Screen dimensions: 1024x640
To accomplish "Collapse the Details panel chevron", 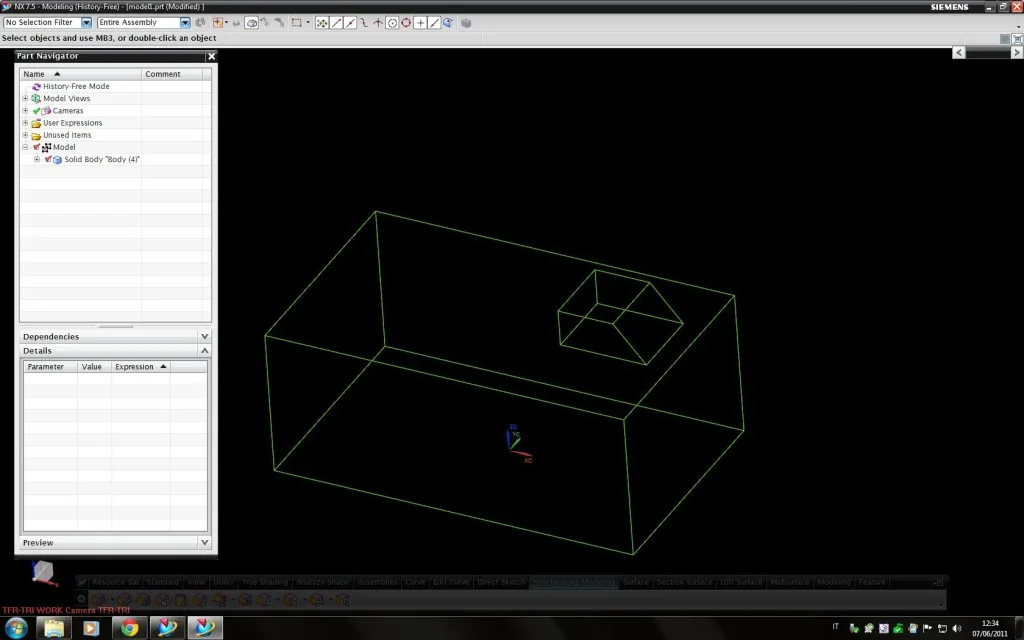I will click(204, 351).
